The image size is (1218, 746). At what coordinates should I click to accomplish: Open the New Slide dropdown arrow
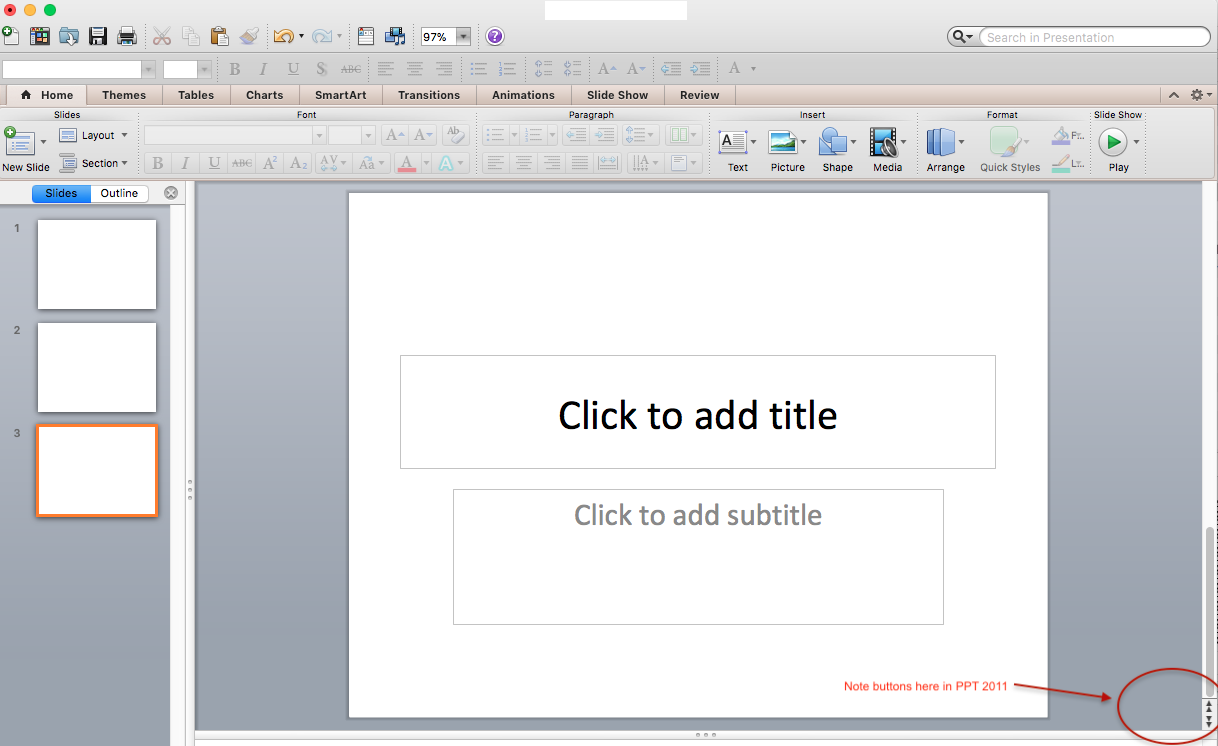[43, 143]
